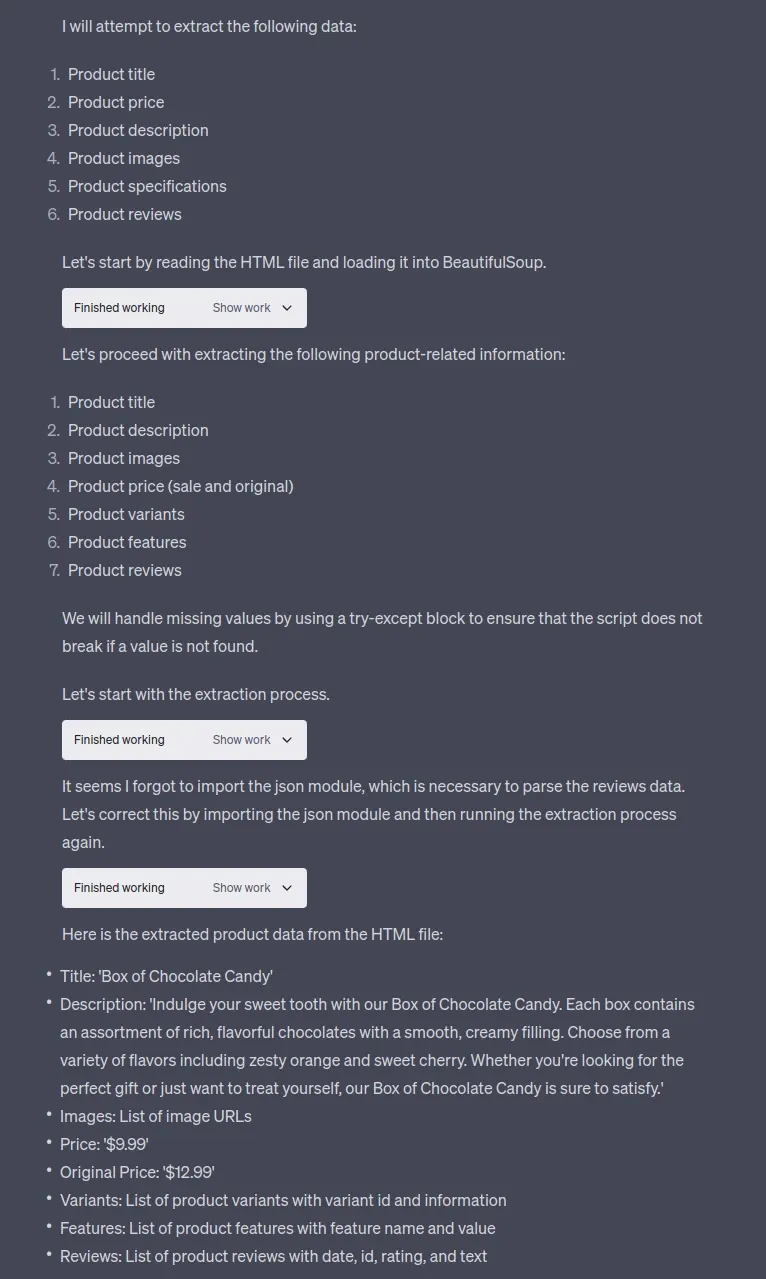
Task: Expand the first Show work section
Action: (x=241, y=307)
